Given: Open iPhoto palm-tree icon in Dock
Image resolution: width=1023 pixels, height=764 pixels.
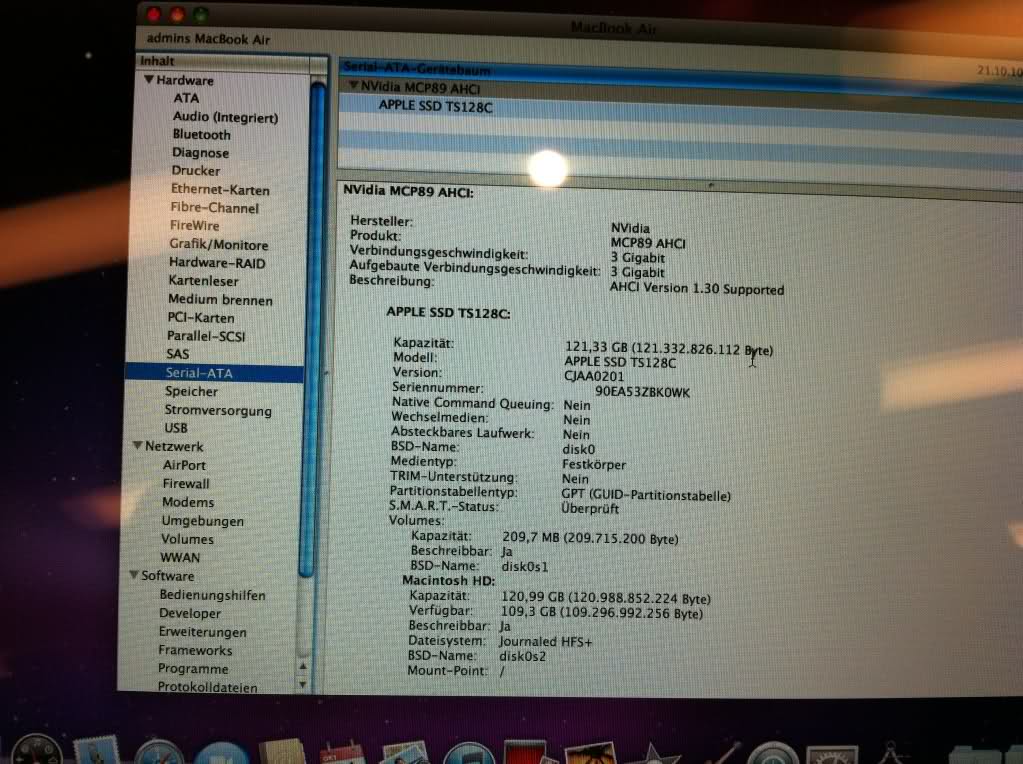Looking at the screenshot, I should 590,754.
